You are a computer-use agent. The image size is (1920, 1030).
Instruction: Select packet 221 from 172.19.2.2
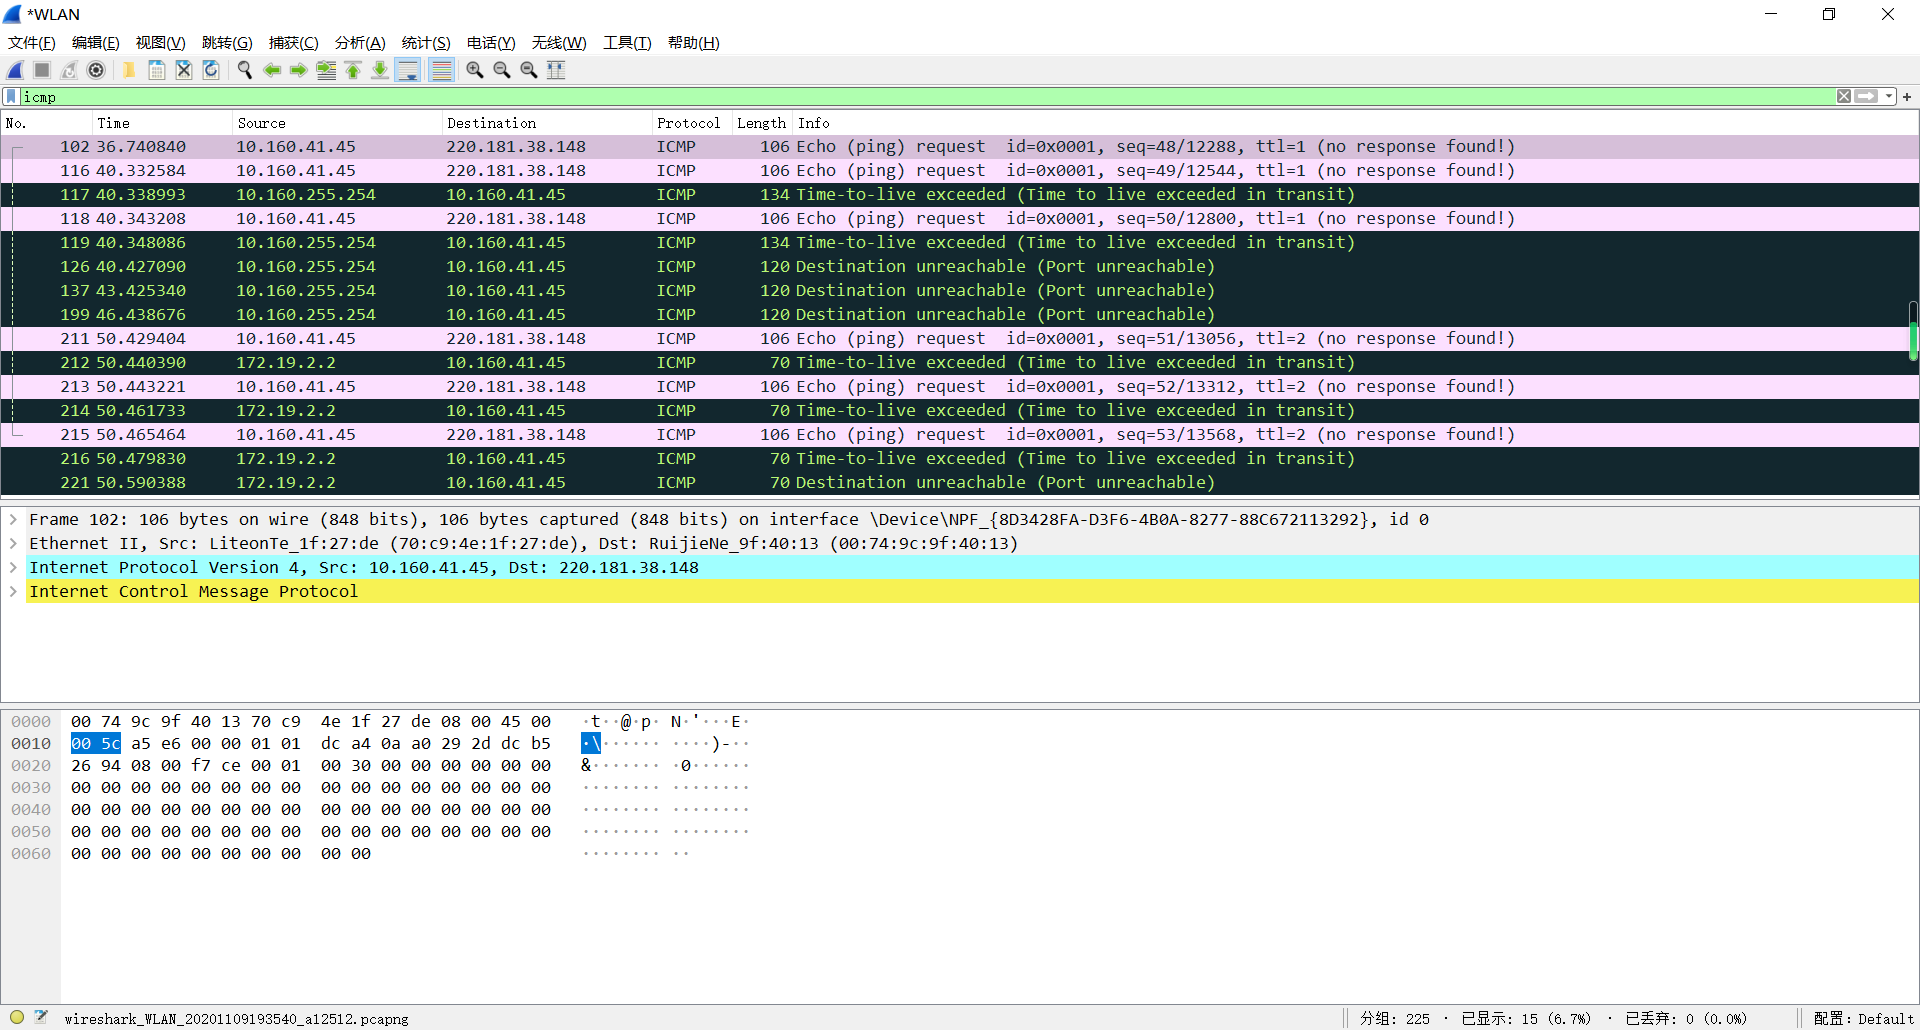[x=960, y=483]
